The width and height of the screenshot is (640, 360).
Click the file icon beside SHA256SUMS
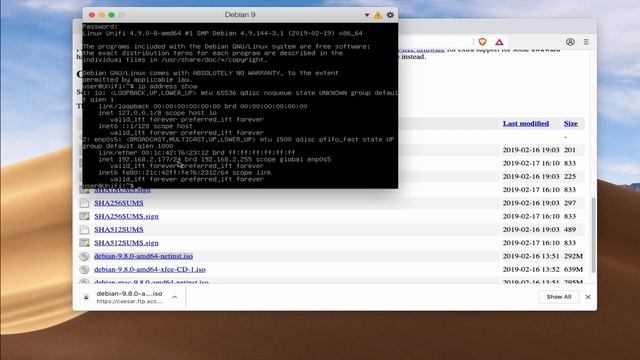point(84,203)
